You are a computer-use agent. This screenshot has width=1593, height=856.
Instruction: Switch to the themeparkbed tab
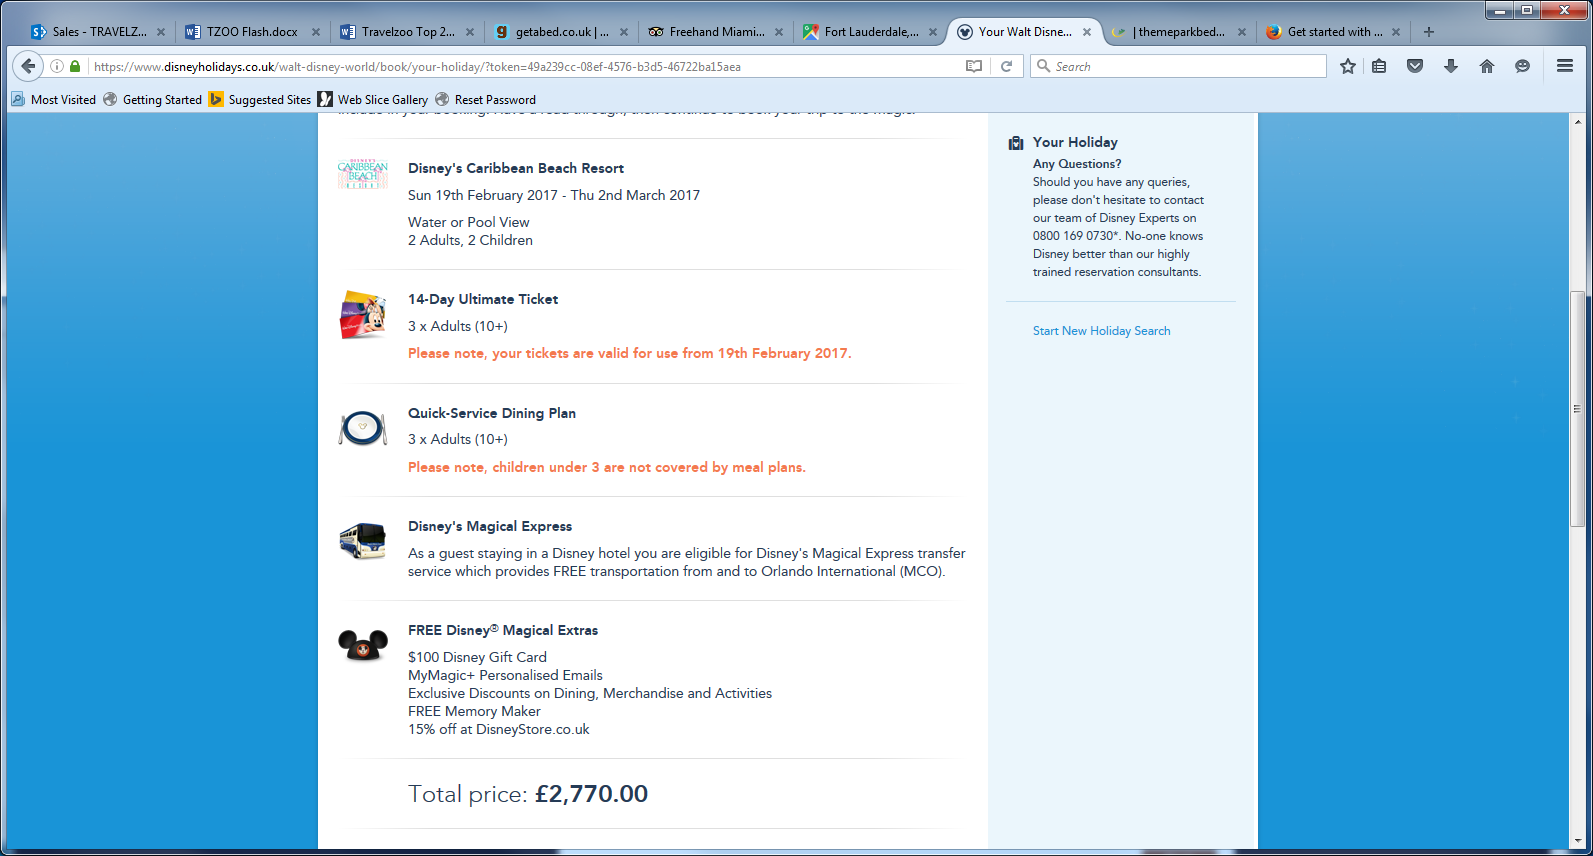pyautogui.click(x=1180, y=32)
